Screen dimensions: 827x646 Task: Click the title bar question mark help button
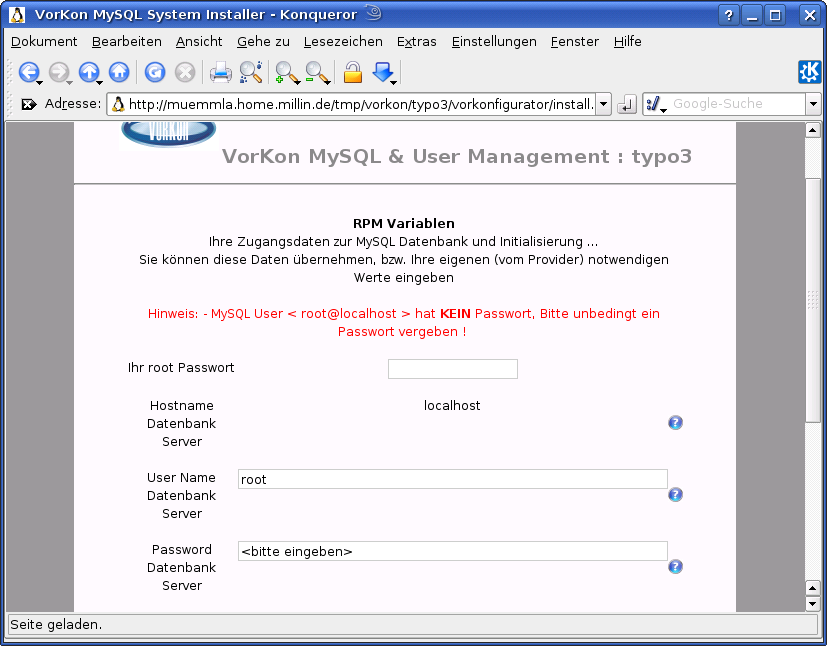point(728,15)
